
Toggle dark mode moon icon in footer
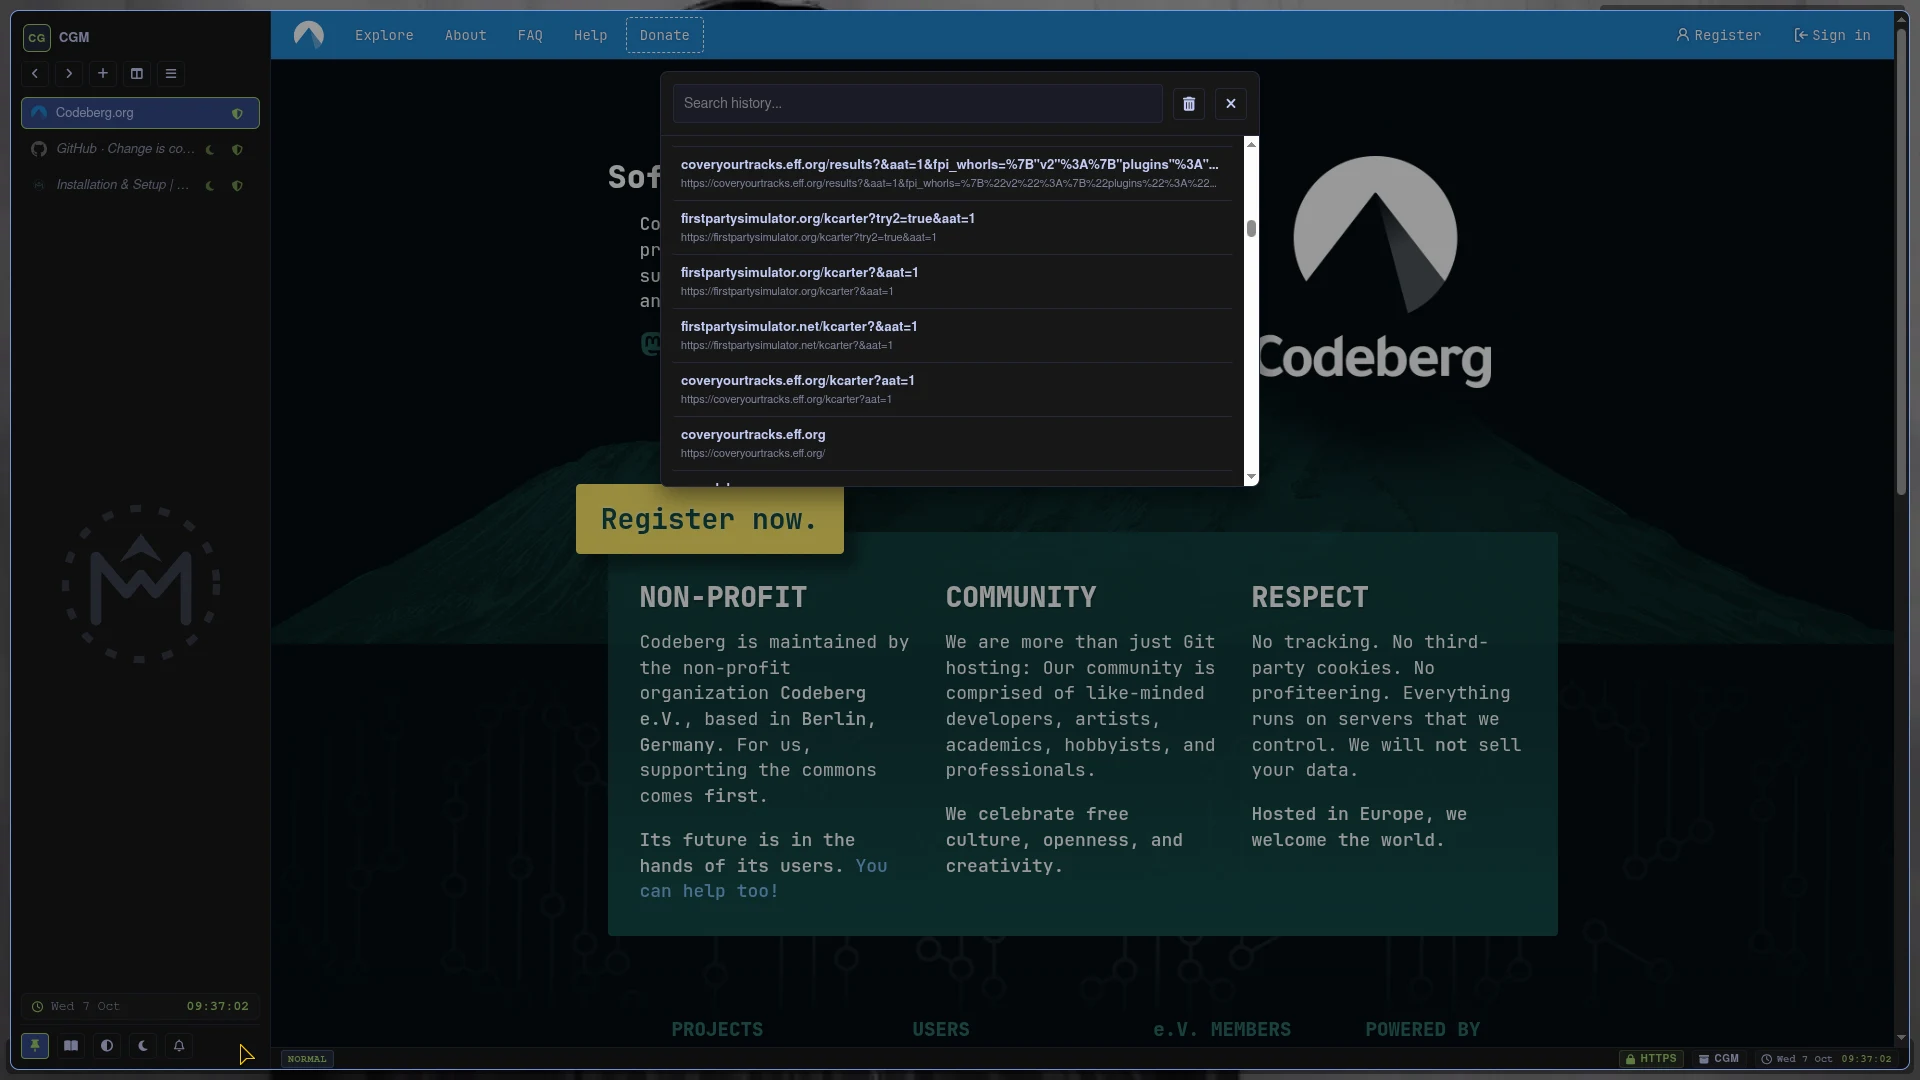click(x=143, y=1046)
